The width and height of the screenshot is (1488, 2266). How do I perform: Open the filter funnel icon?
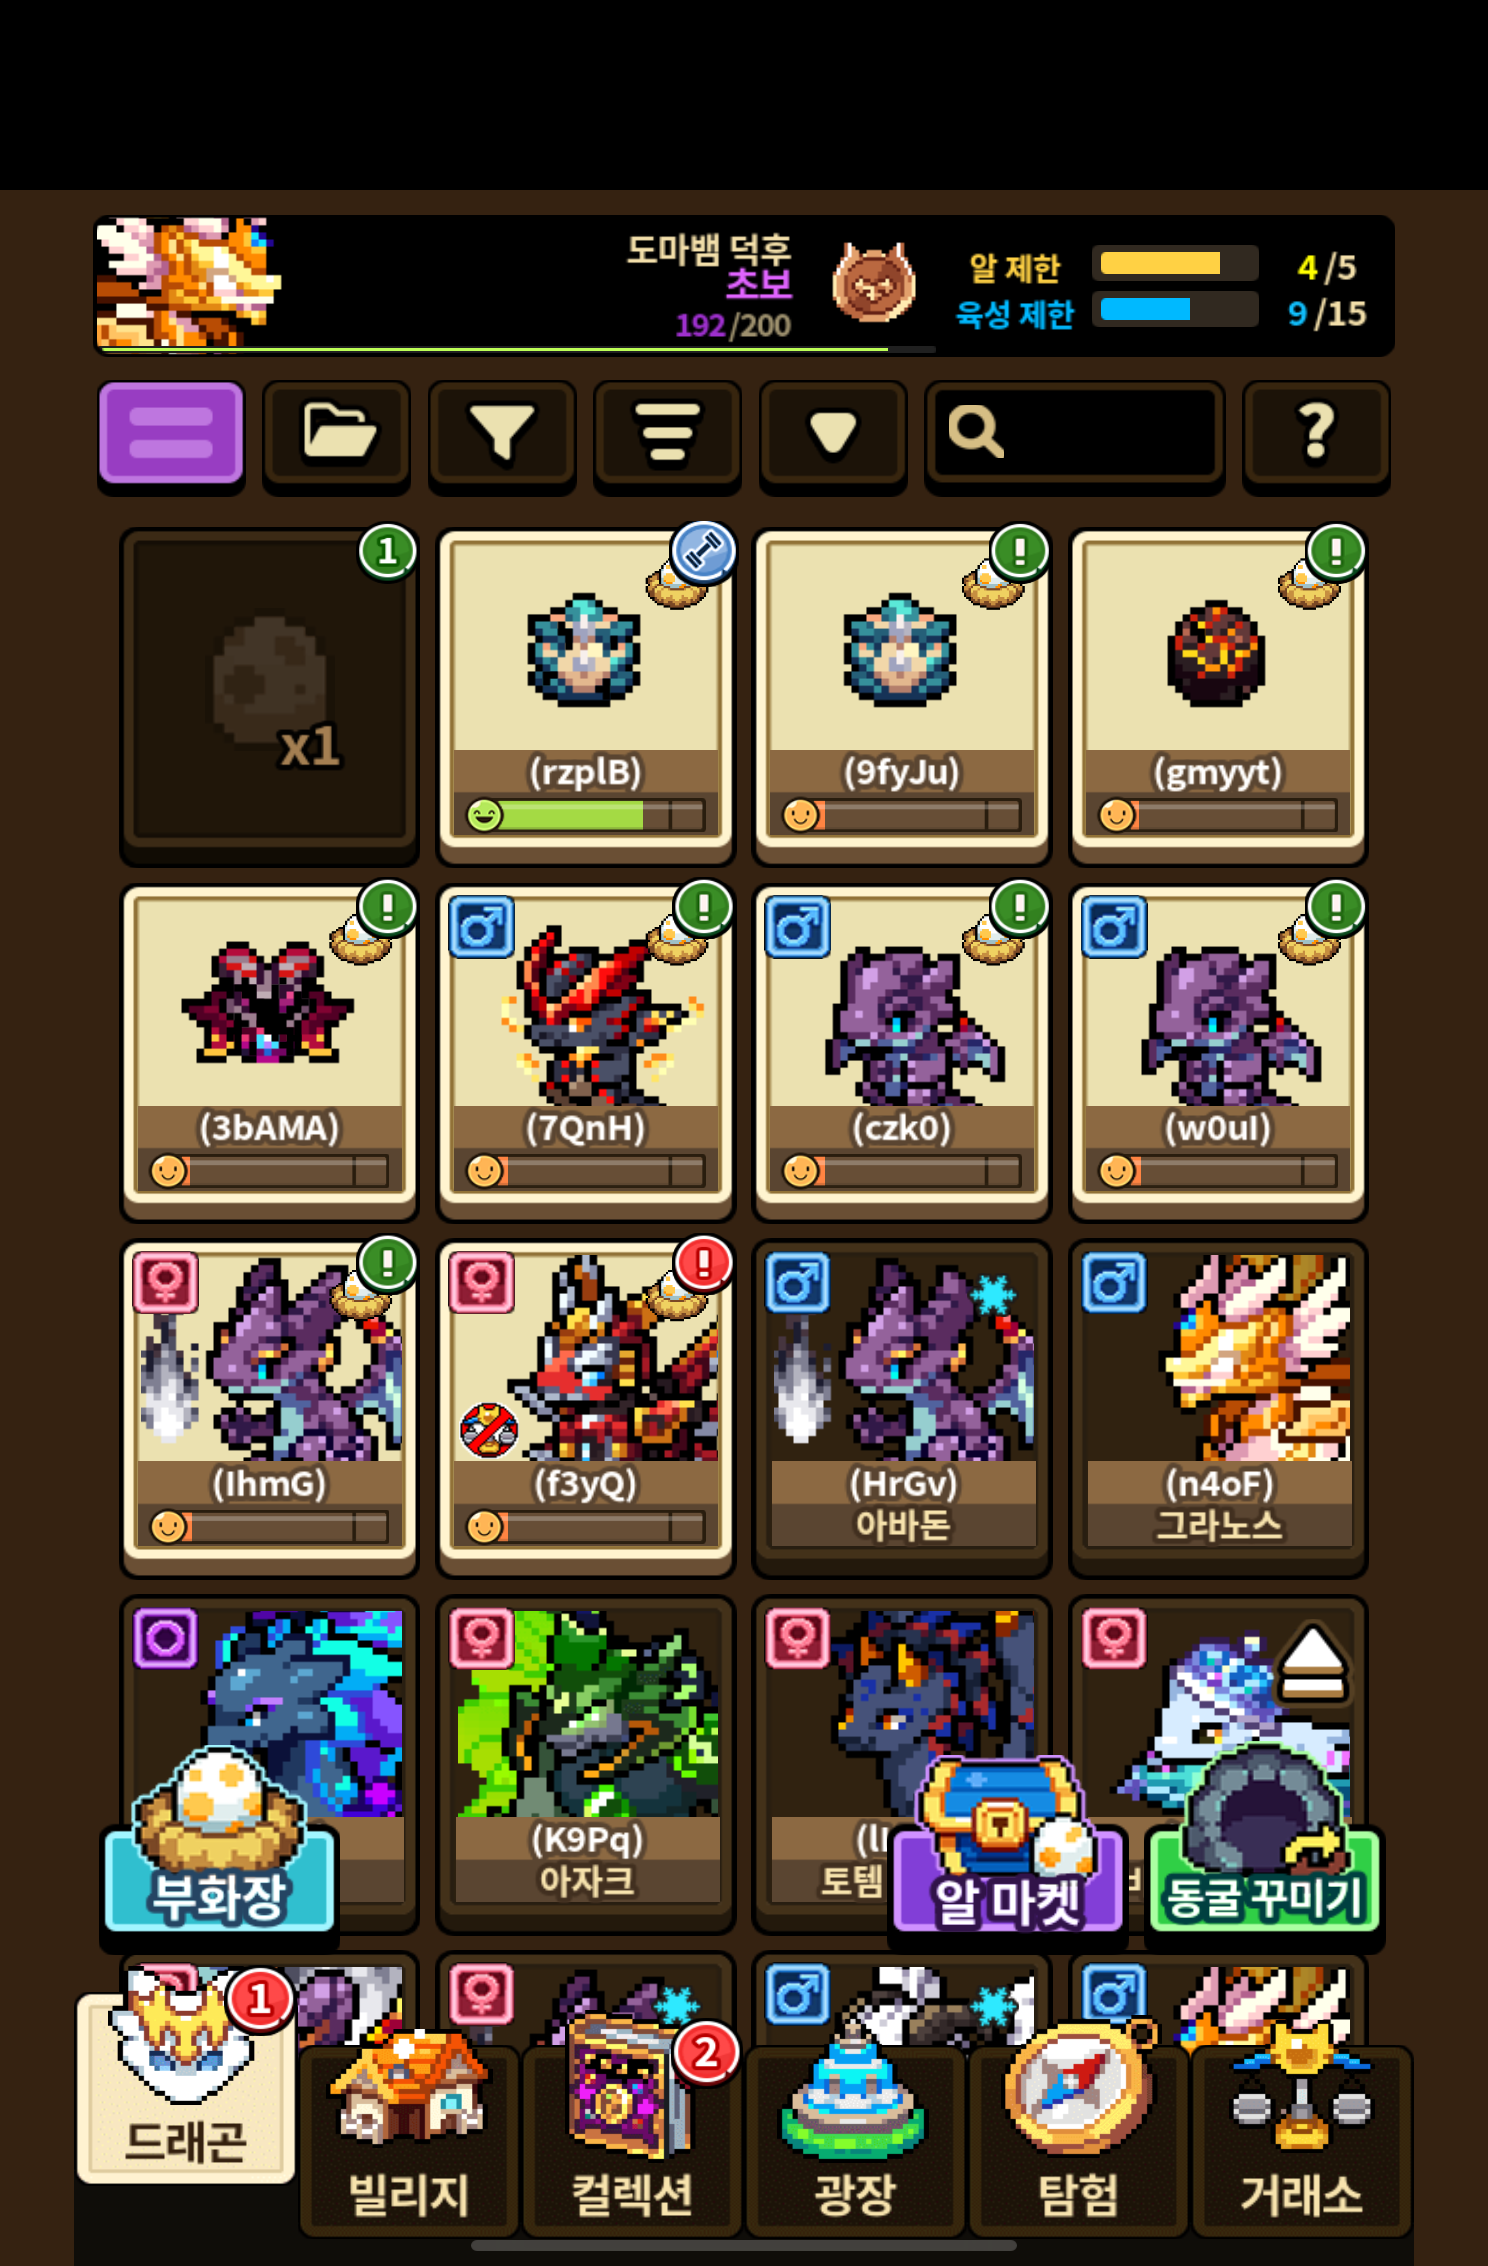pos(502,434)
